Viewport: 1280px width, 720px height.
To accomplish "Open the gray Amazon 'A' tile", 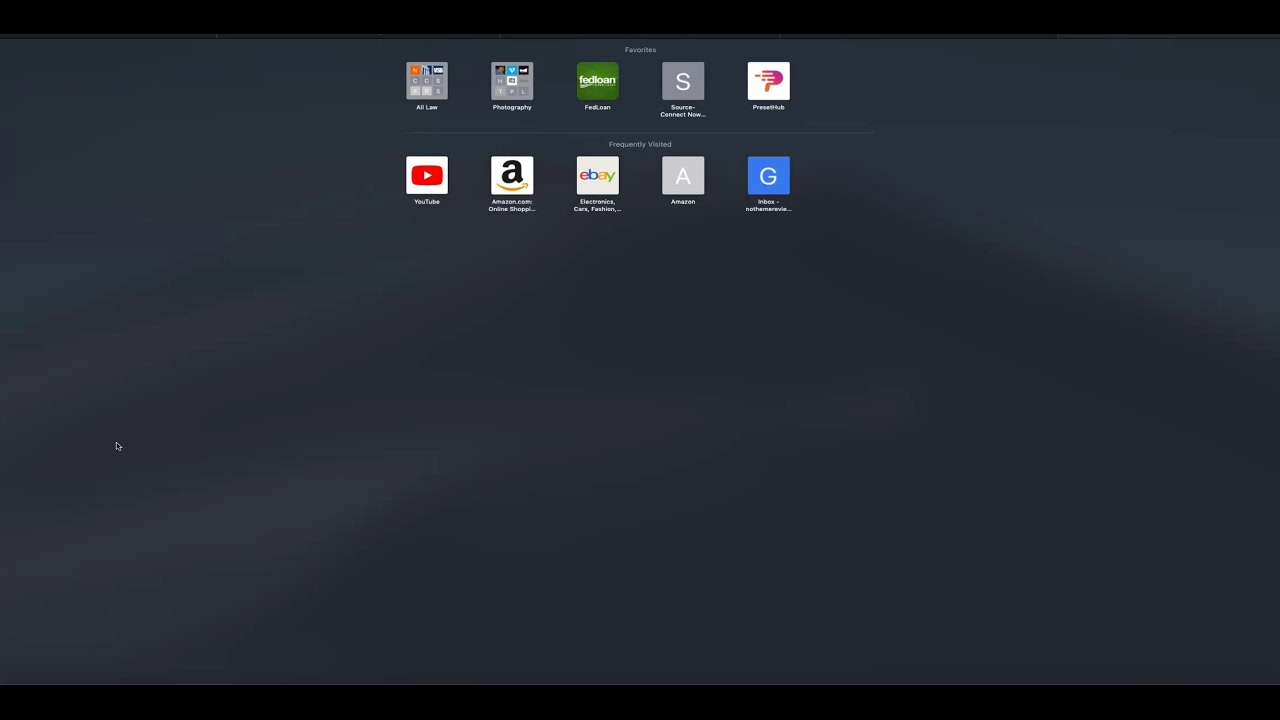I will pos(683,175).
